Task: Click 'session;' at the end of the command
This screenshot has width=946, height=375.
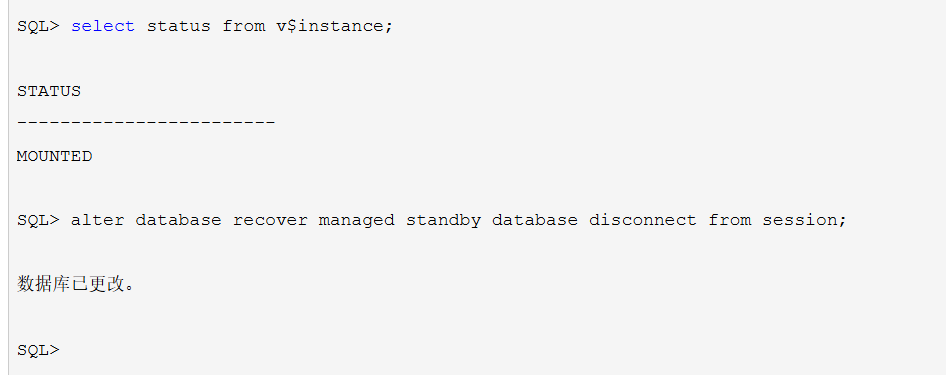Action: pos(805,220)
